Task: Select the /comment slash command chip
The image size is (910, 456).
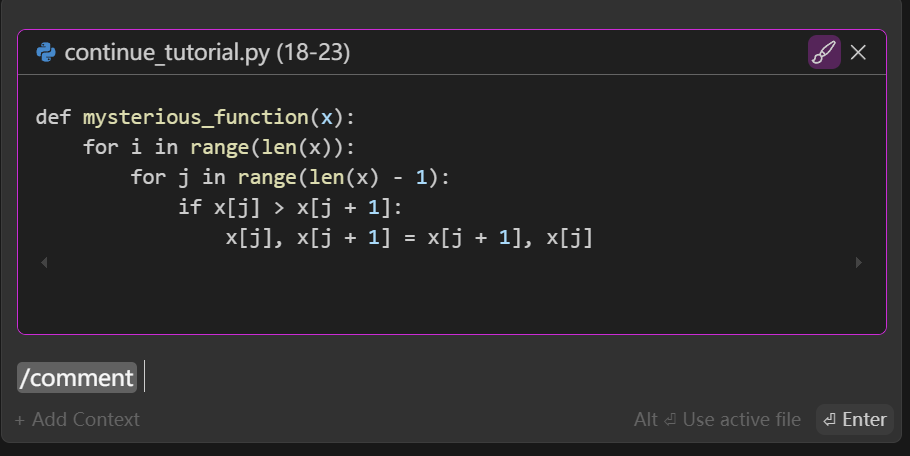Action: 77,377
